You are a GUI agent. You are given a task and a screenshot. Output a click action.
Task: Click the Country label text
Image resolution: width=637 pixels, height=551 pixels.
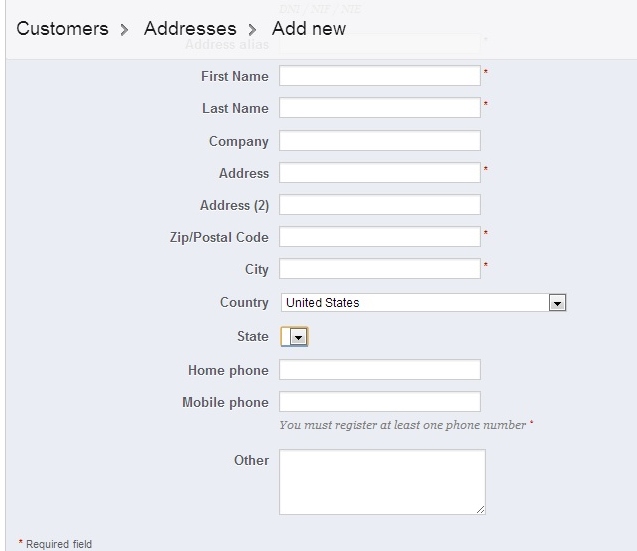[x=244, y=302]
